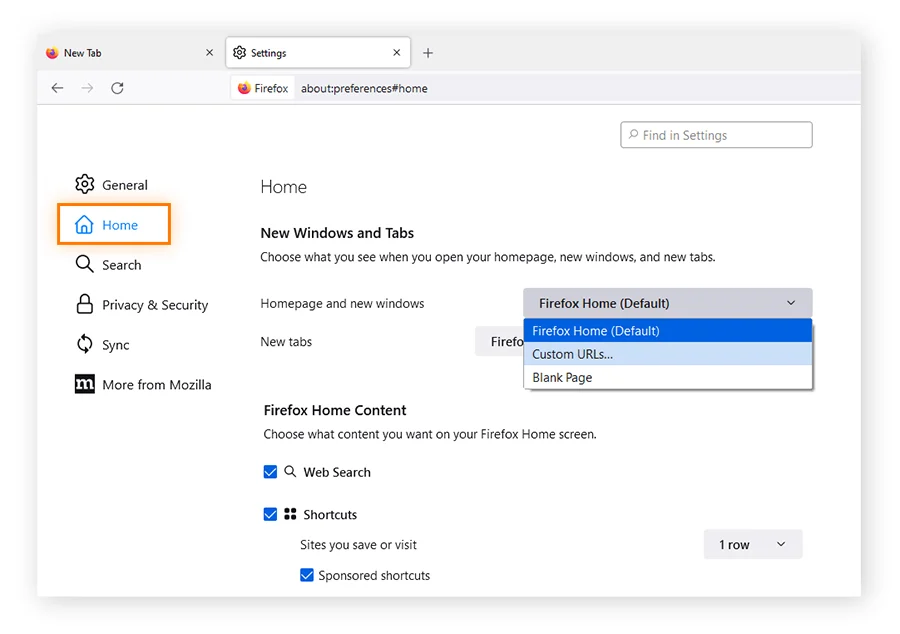900x634 pixels.
Task: Open the New tabs dropdown
Action: pos(499,341)
